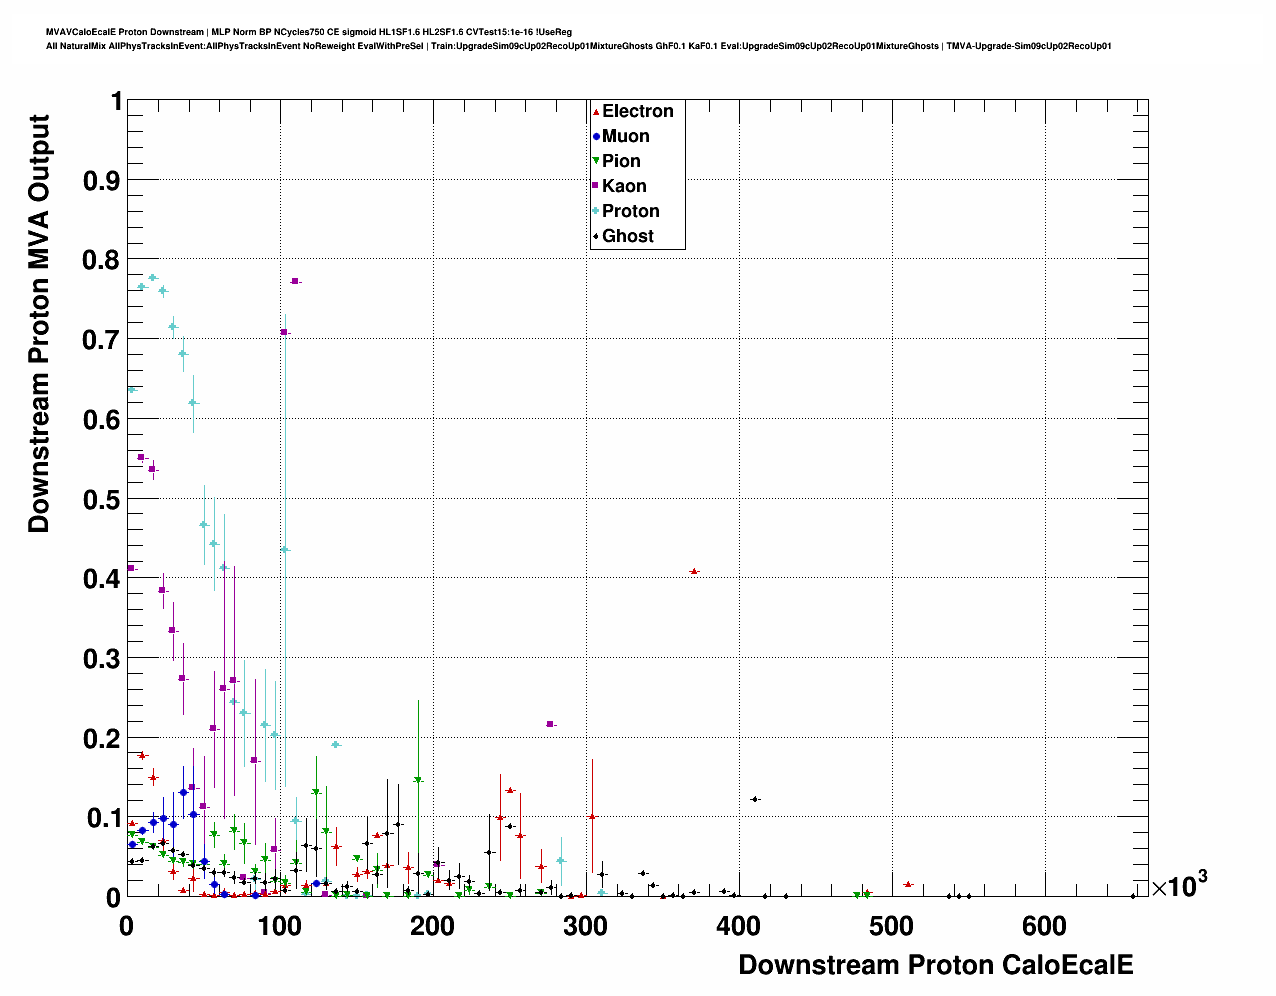
Task: Click the purple Kaon square legend marker
Action: [x=596, y=187]
